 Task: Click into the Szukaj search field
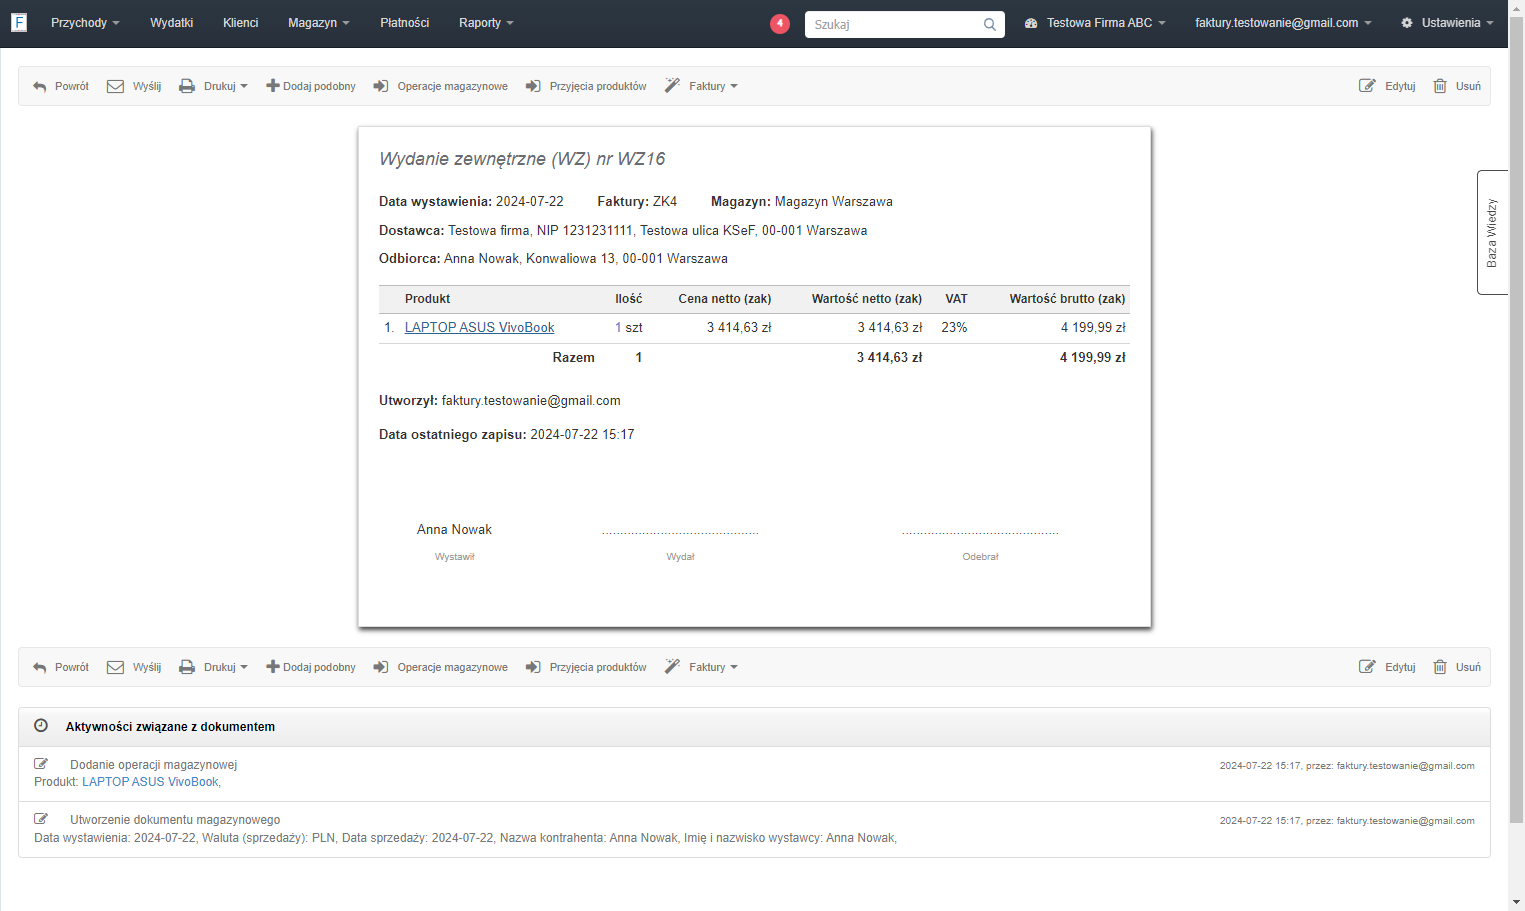tap(895, 24)
